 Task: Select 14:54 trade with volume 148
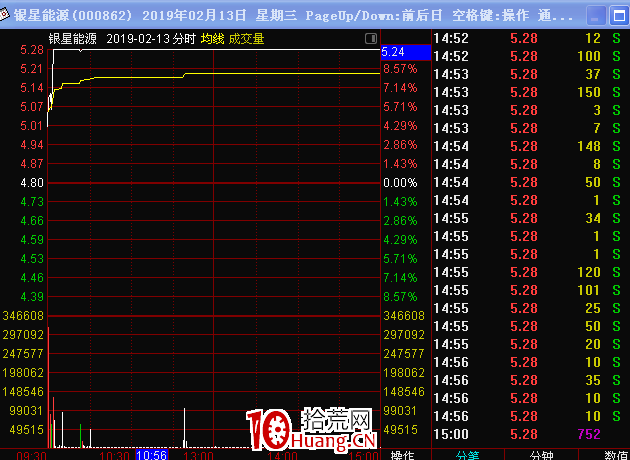(x=528, y=146)
